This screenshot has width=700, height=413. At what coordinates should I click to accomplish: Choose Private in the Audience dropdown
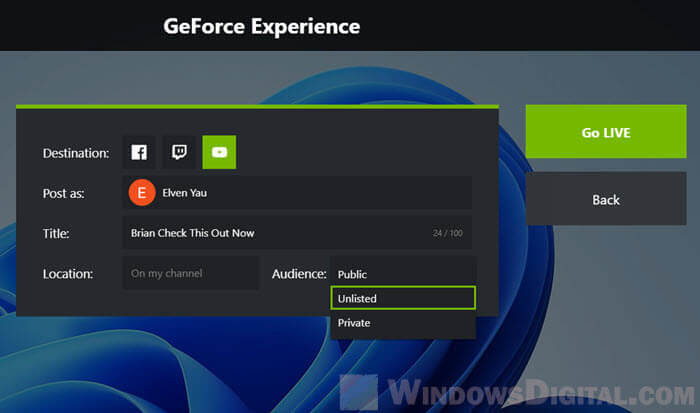(403, 322)
